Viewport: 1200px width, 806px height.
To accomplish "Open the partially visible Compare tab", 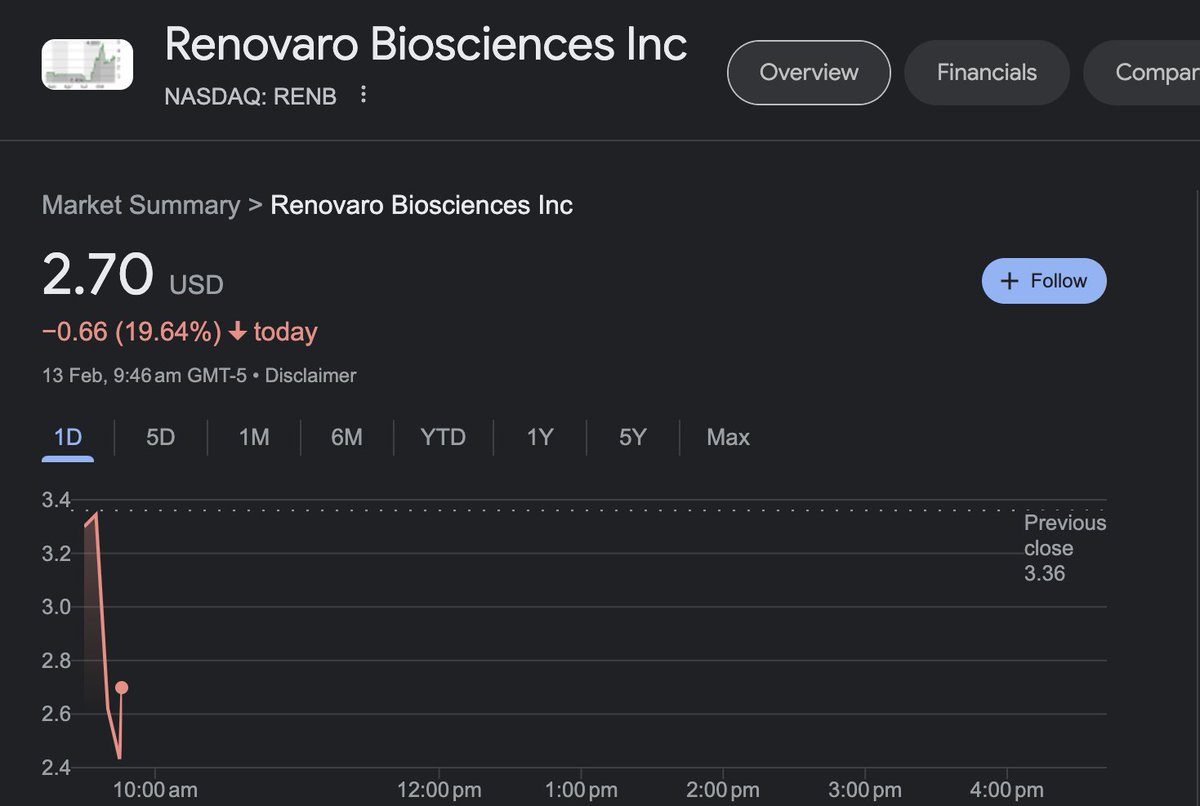I will point(1142,72).
